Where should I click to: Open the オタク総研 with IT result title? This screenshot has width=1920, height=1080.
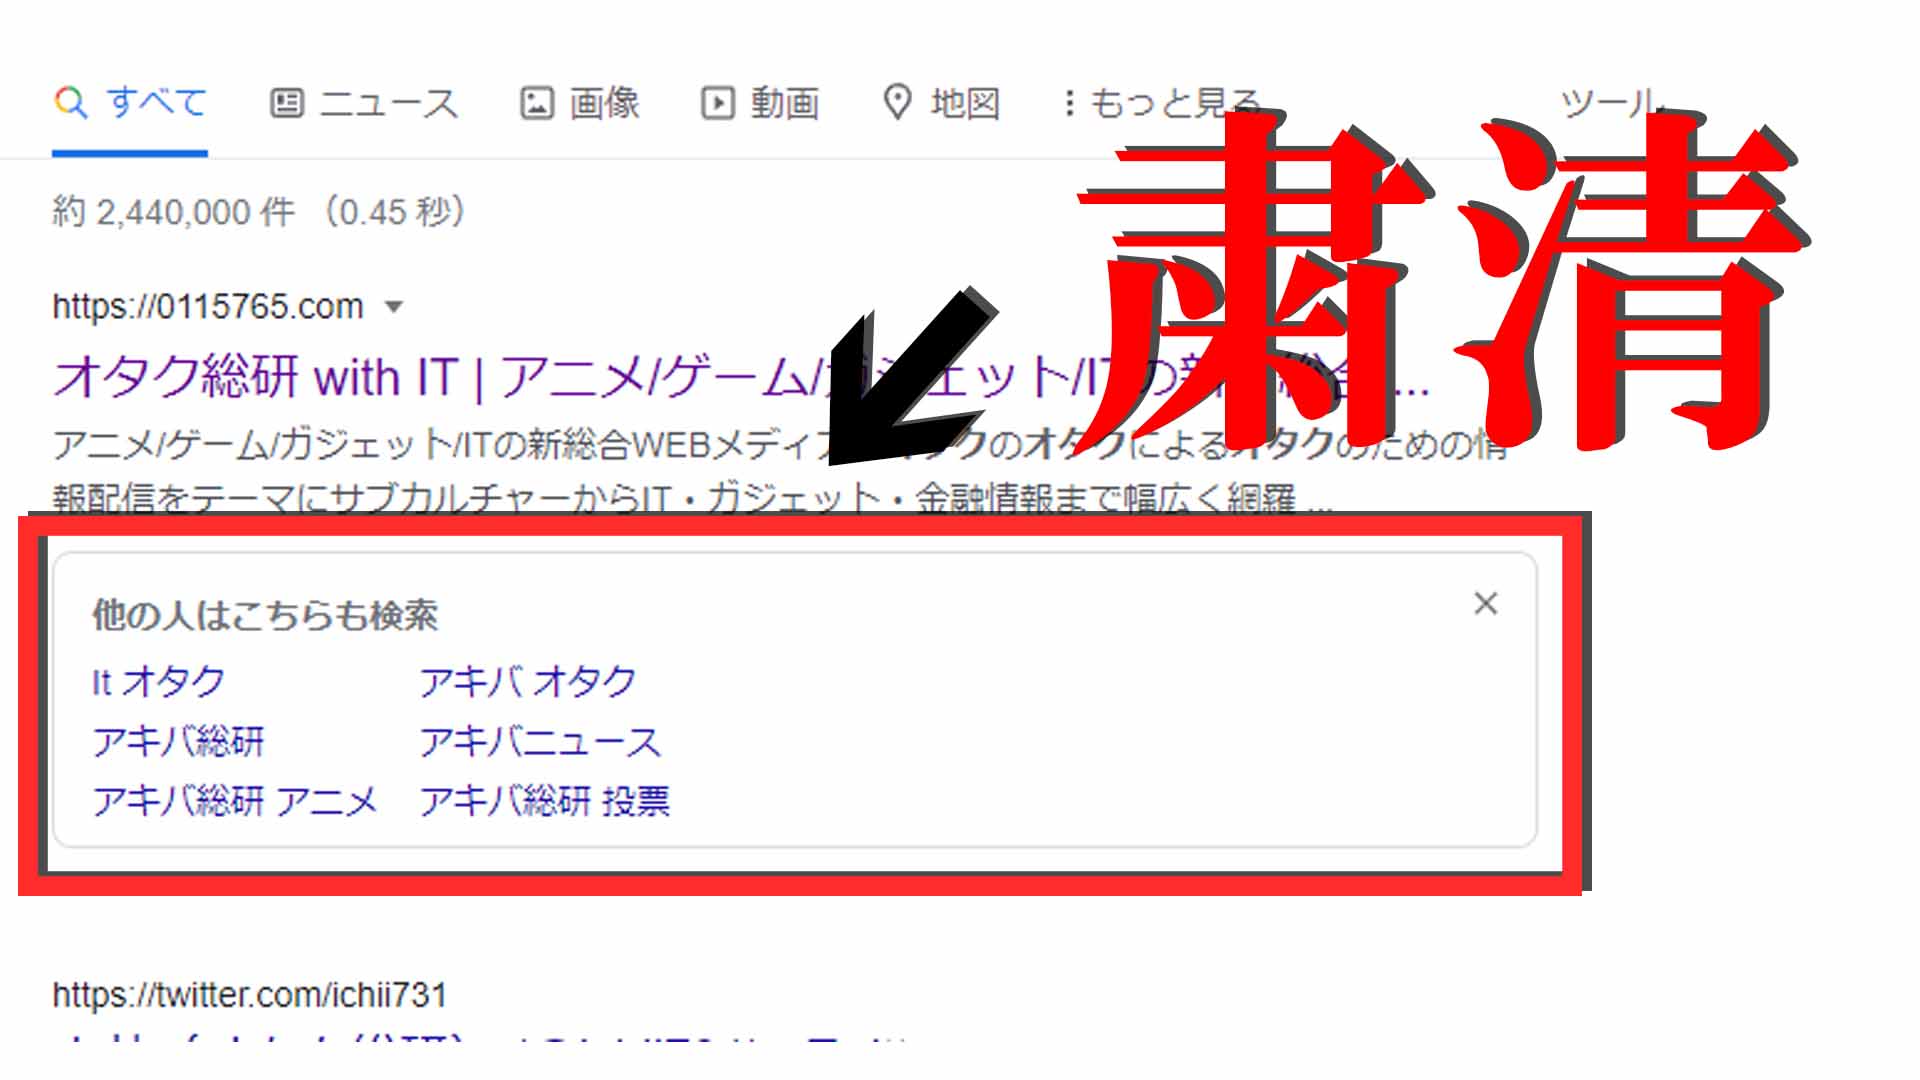pos(740,378)
